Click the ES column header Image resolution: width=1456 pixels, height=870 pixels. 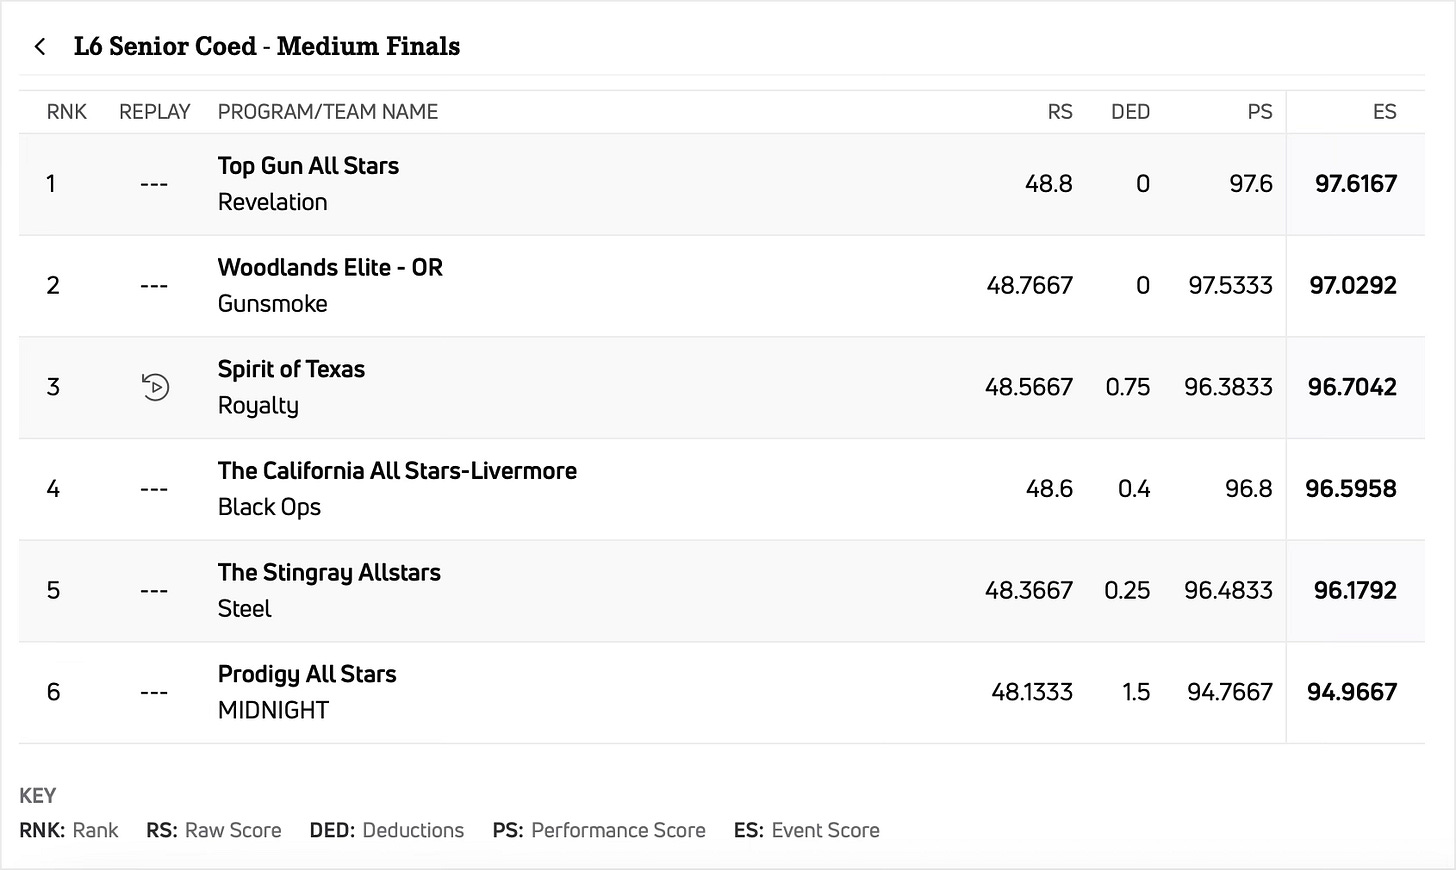tap(1384, 112)
